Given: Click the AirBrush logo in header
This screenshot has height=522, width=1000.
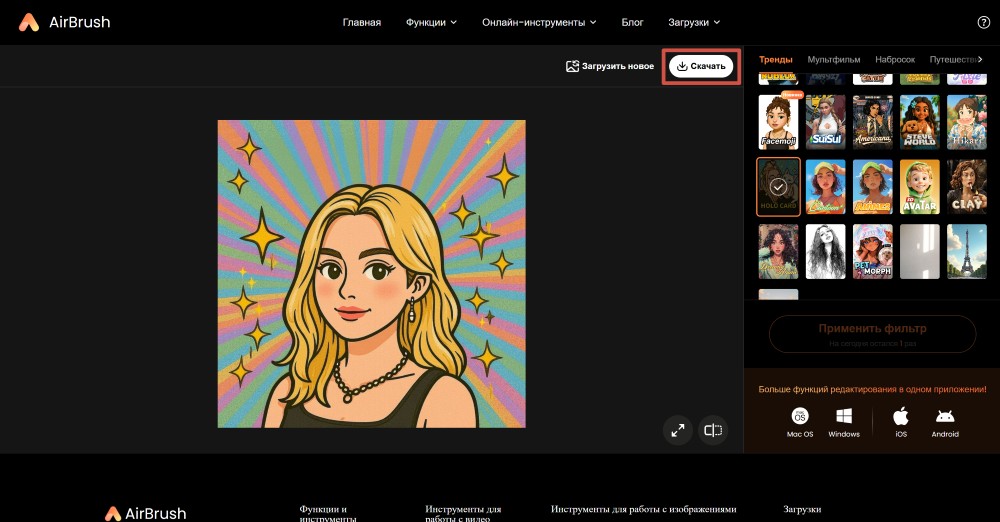Looking at the screenshot, I should click(65, 22).
